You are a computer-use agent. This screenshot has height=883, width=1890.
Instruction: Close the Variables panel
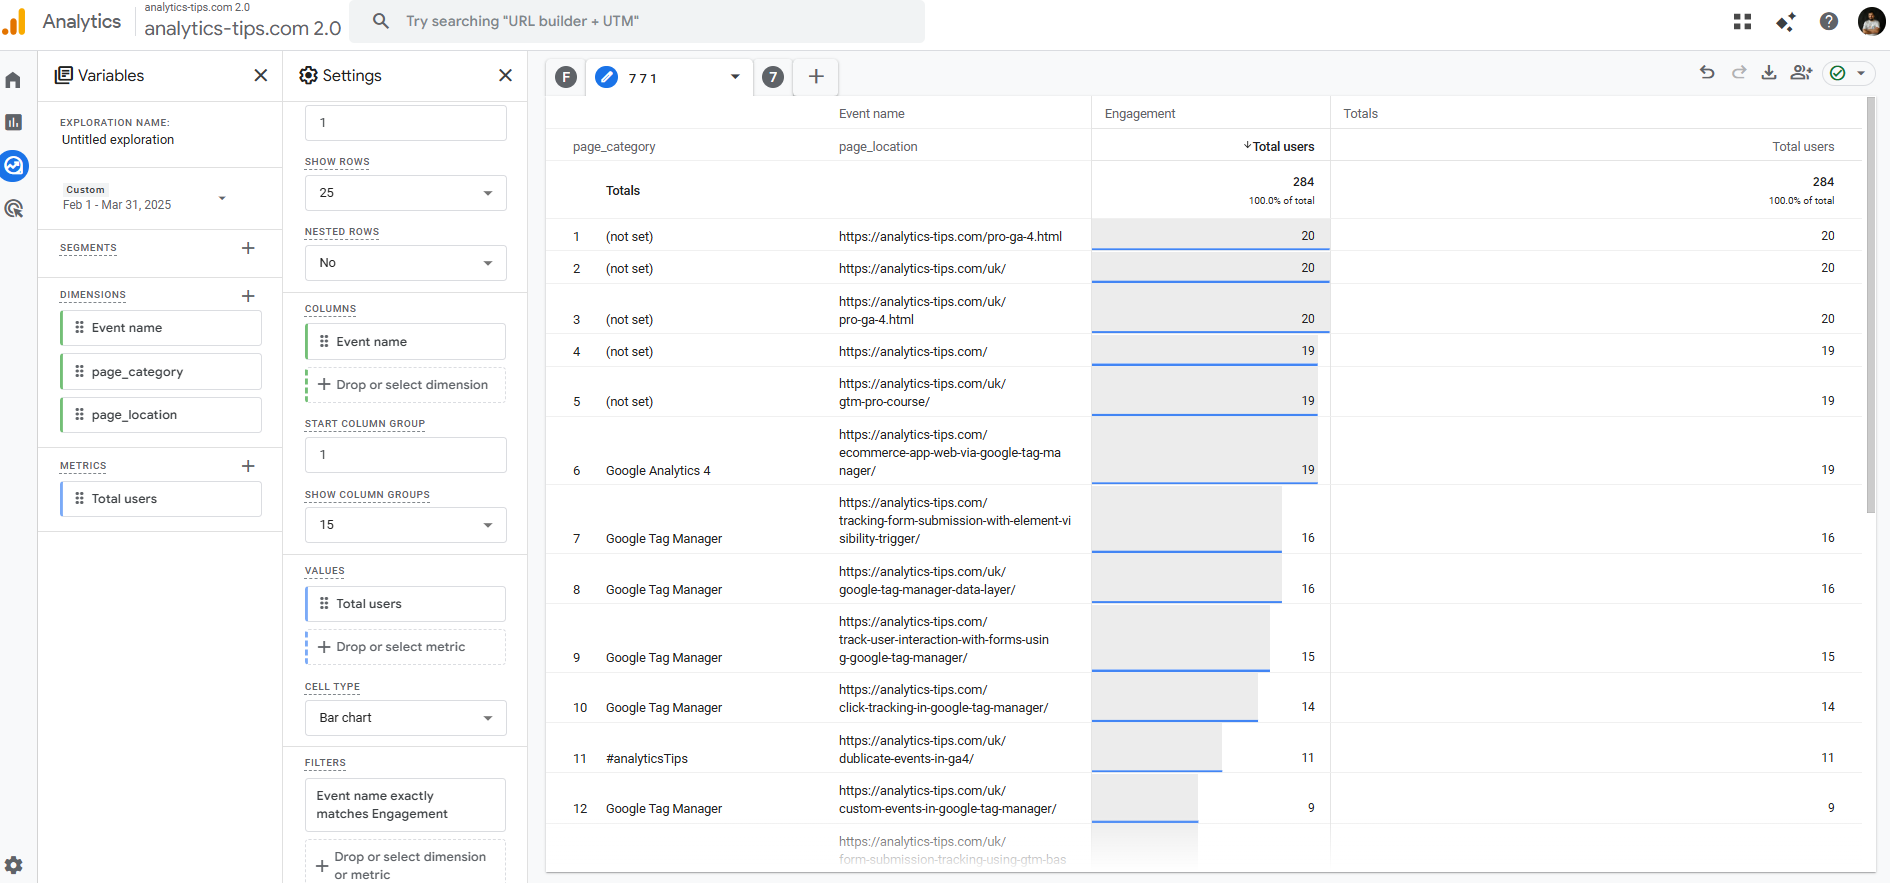pos(261,75)
